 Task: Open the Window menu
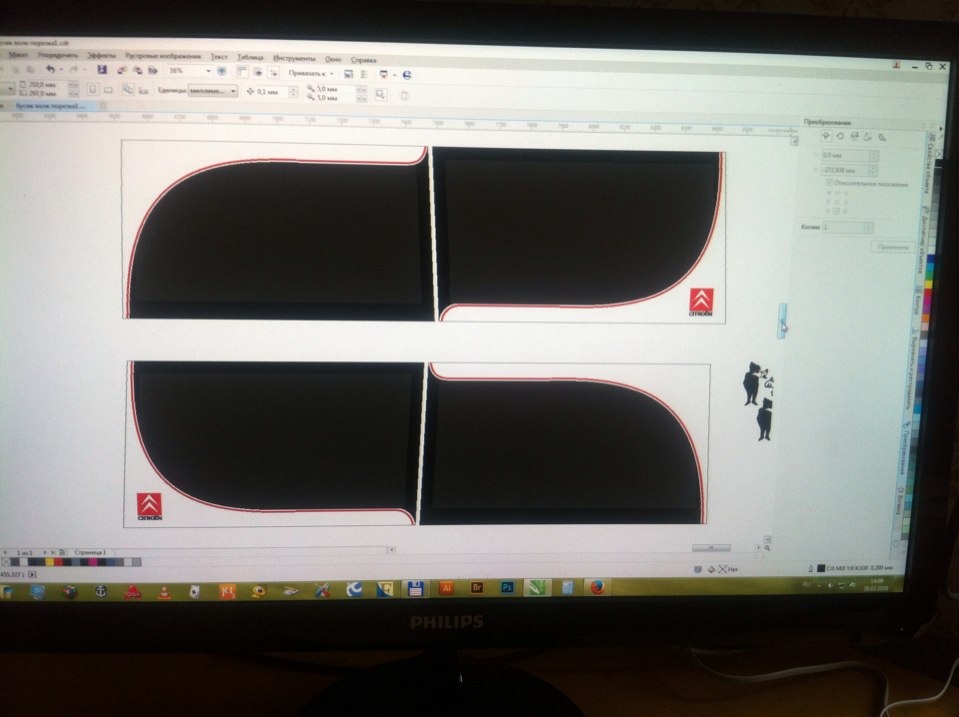coord(333,59)
